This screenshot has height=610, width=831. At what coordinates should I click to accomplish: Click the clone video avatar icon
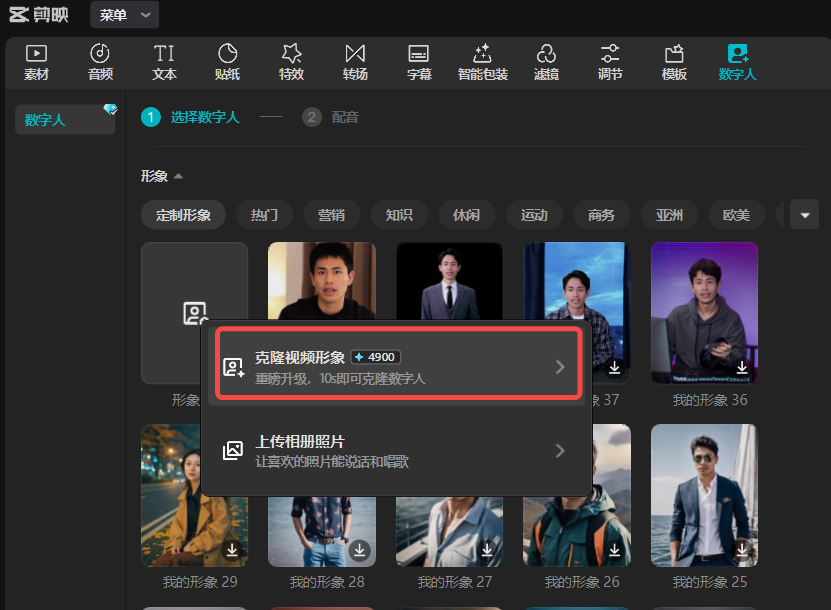[x=233, y=367]
